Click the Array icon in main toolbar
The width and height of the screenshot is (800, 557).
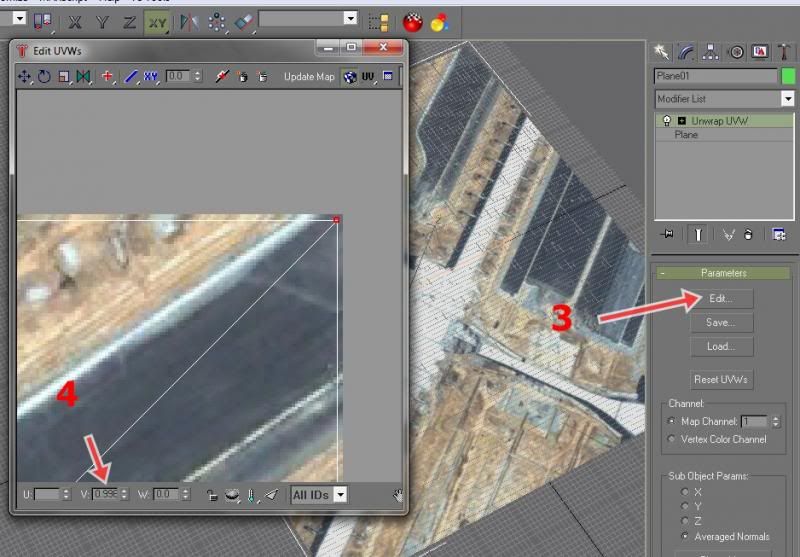point(217,22)
